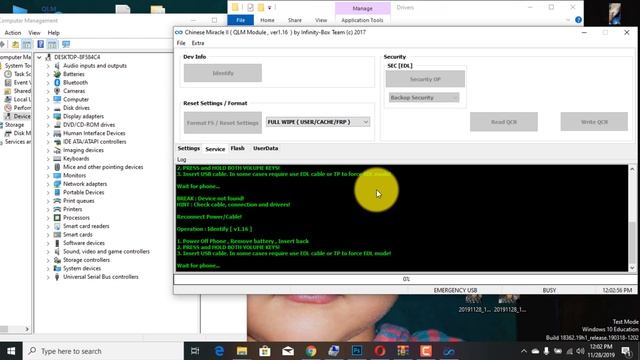
Task: Click the Security OP button
Action: coord(425,79)
